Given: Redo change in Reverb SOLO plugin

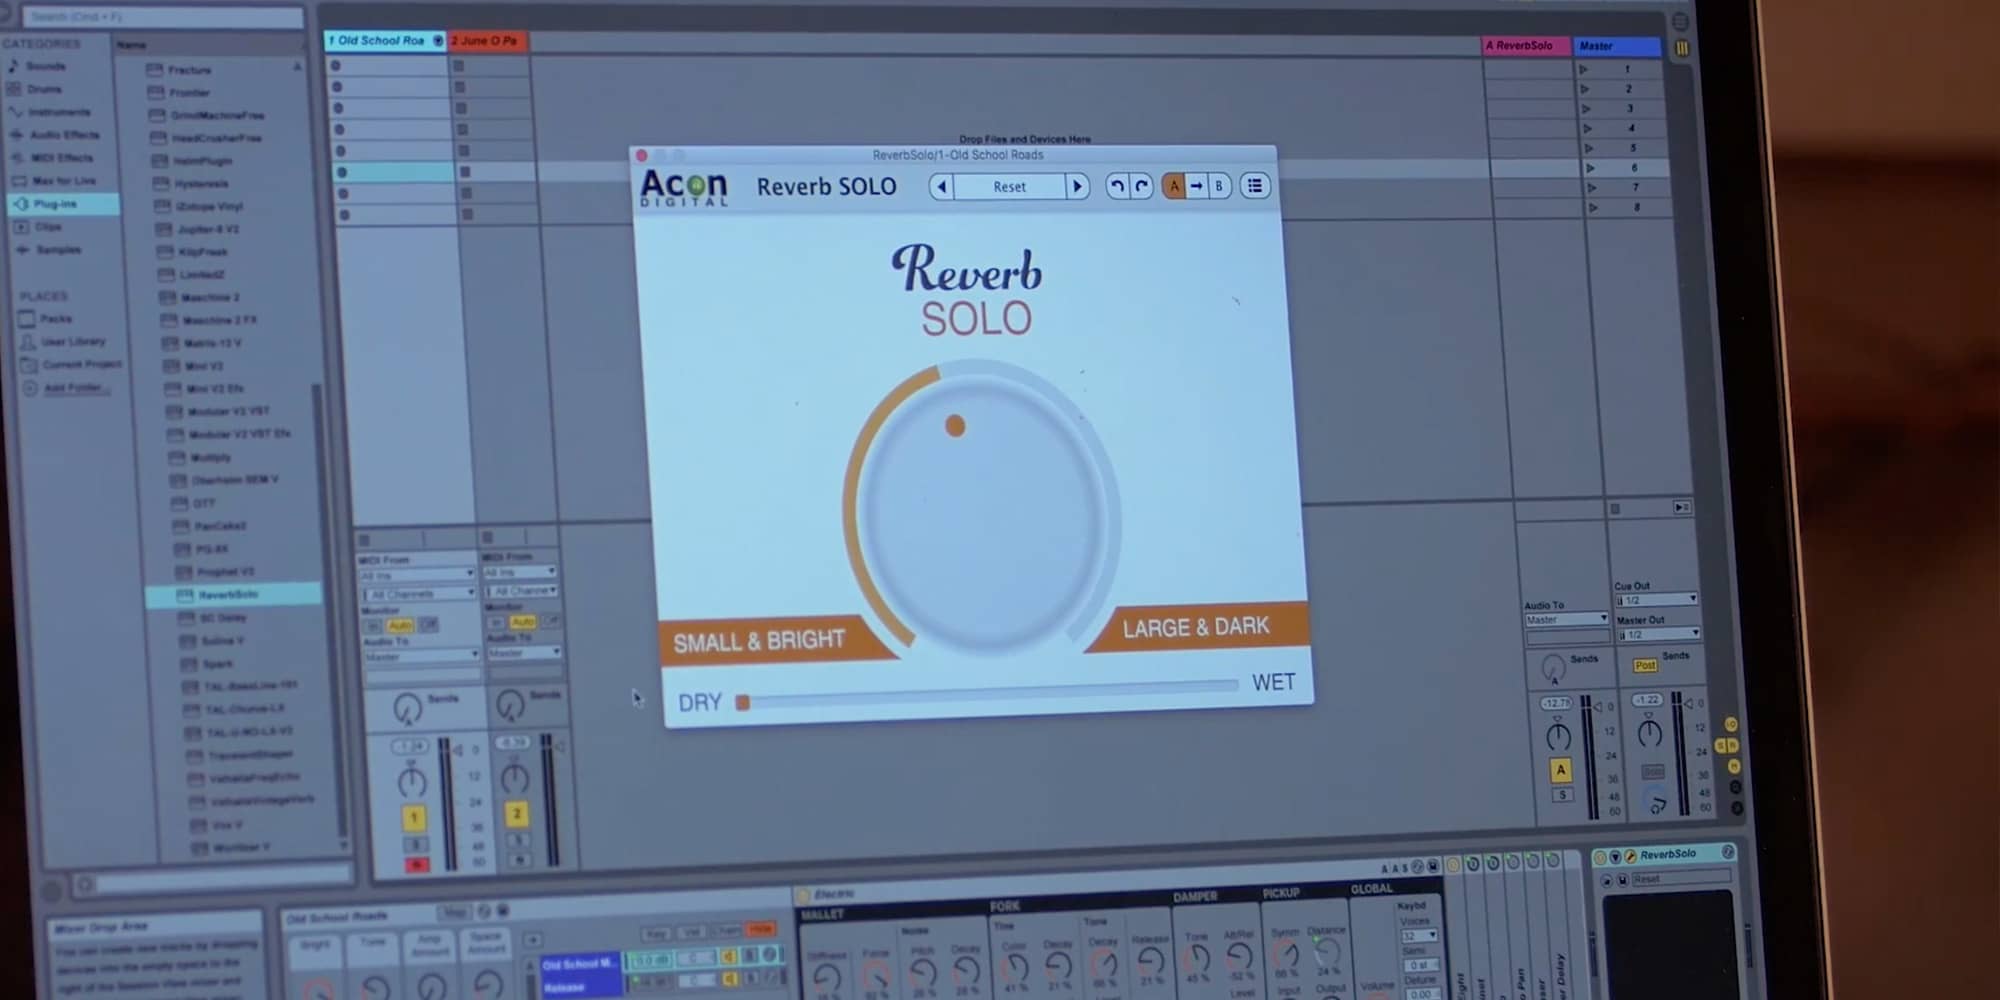Looking at the screenshot, I should 1141,186.
